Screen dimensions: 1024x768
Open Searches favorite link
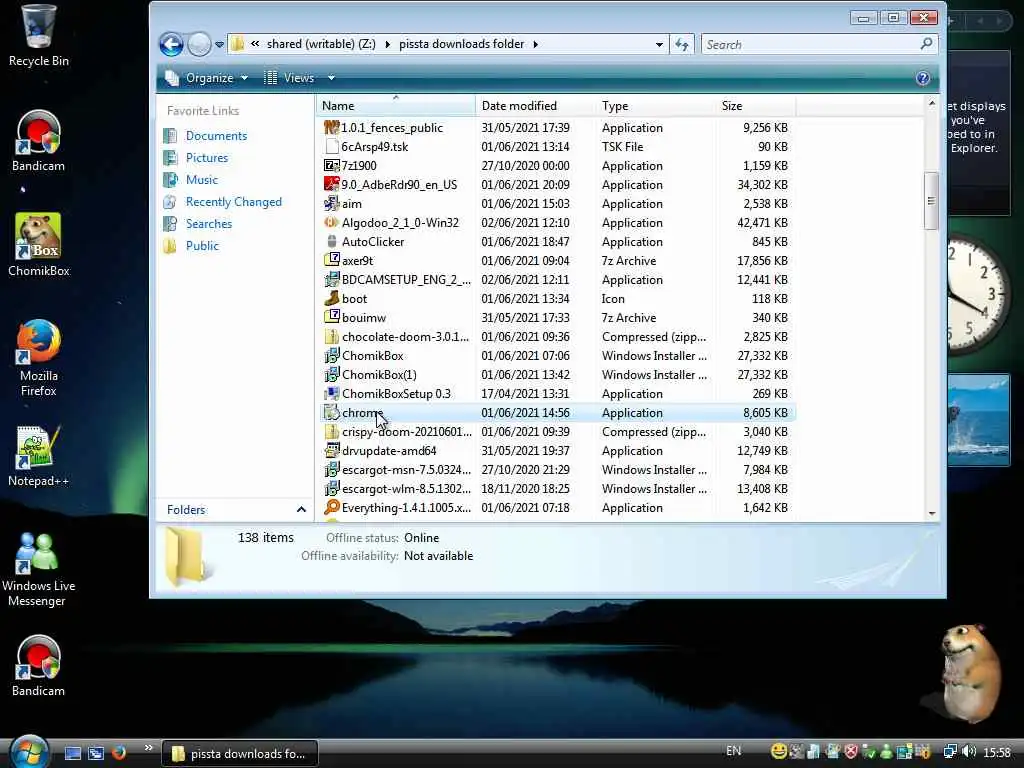[208, 224]
